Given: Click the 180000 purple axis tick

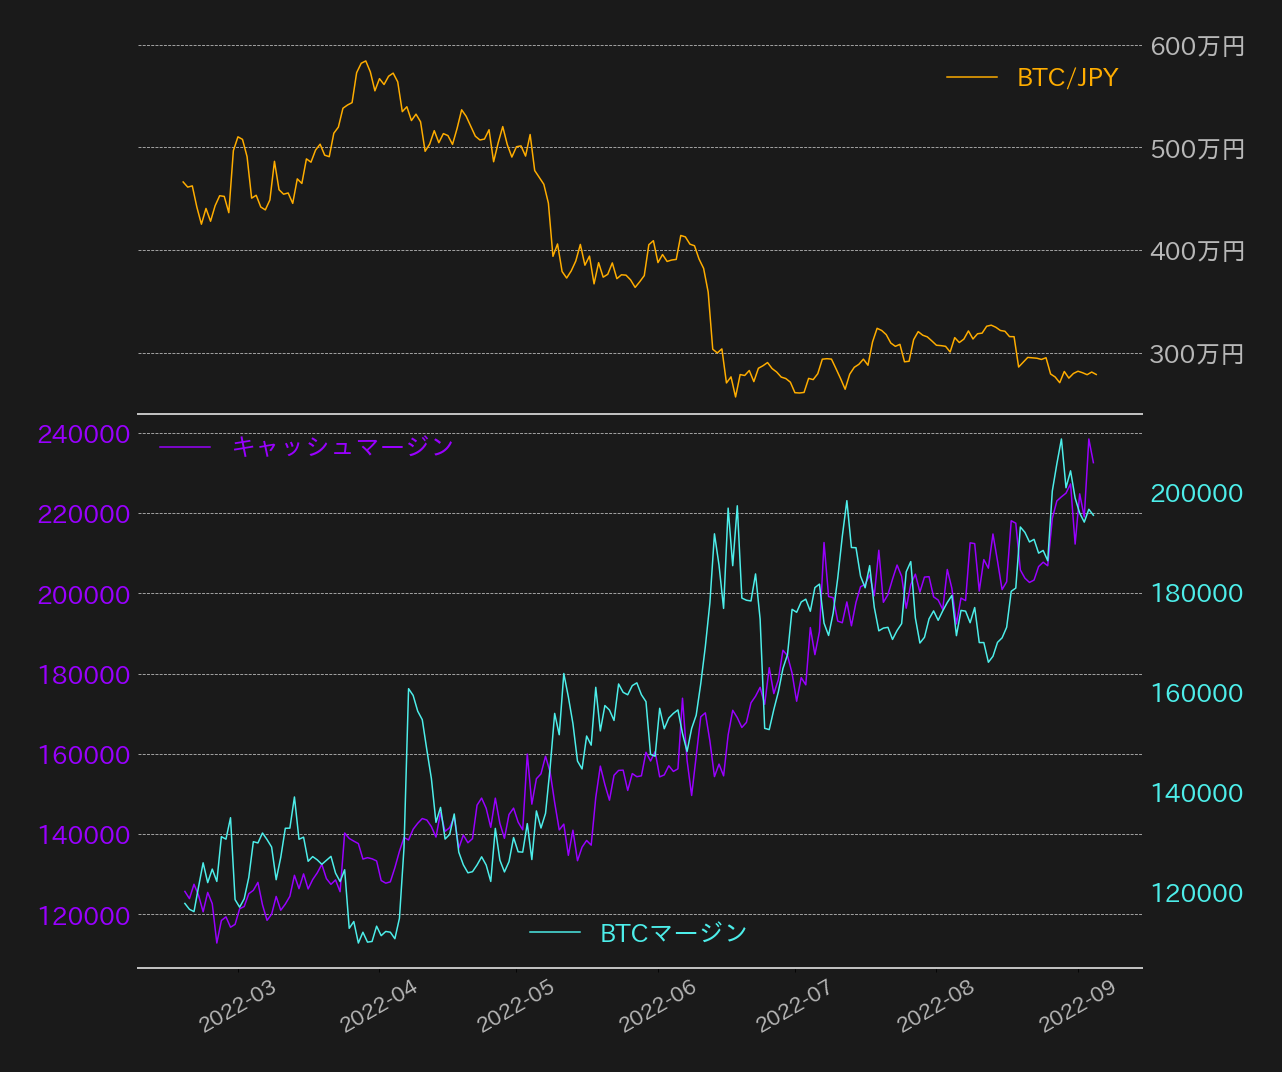Looking at the screenshot, I should (84, 675).
